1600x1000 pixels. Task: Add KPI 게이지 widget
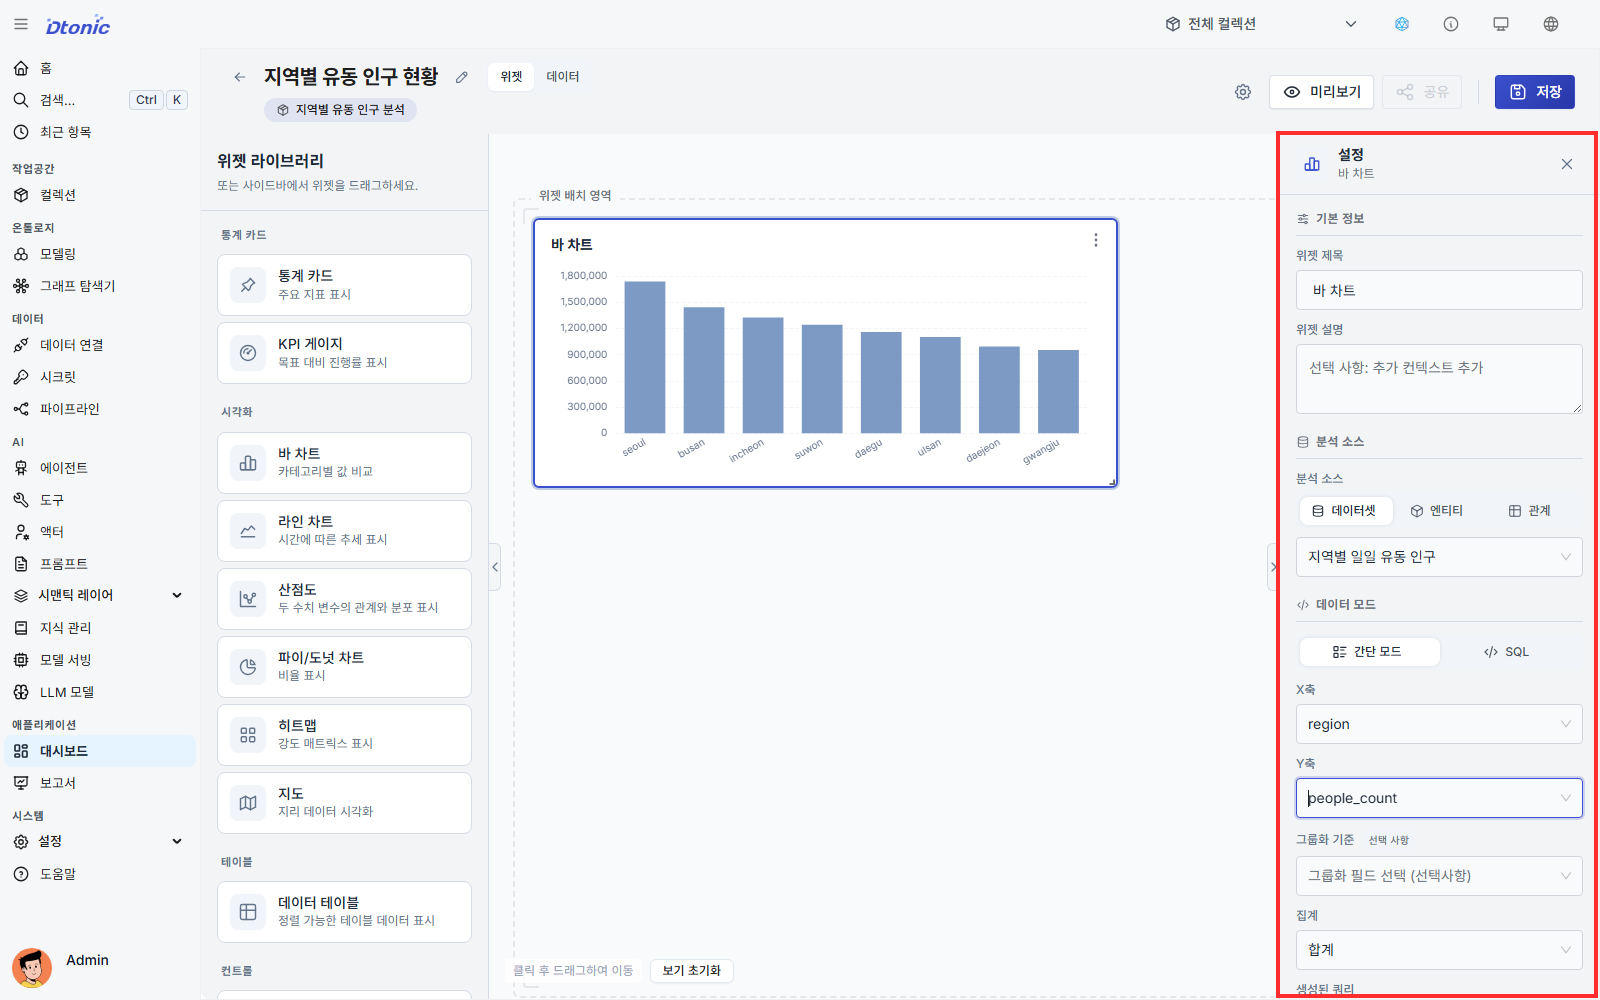(344, 353)
